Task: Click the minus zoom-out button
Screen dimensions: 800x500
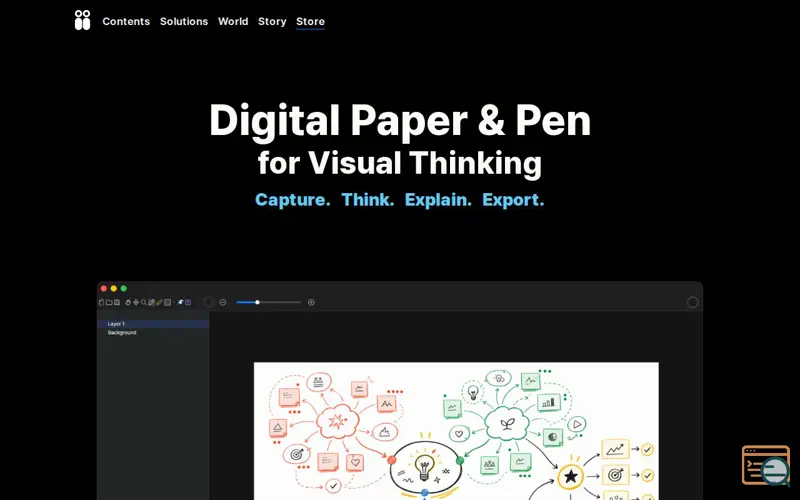Action: [222, 303]
